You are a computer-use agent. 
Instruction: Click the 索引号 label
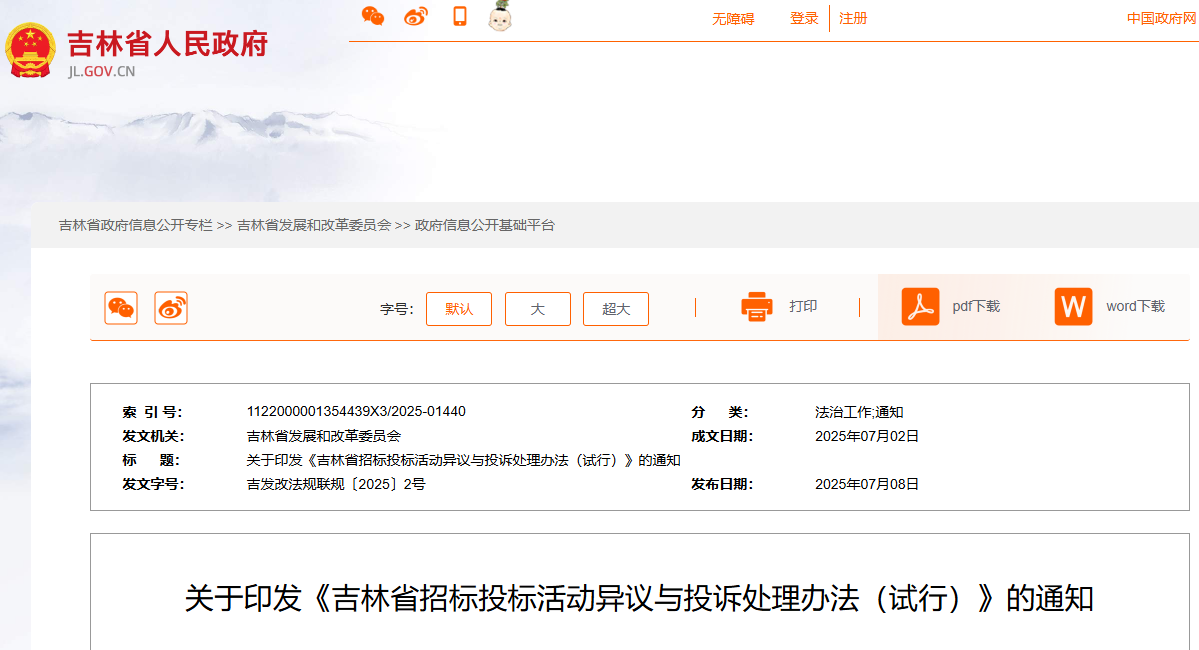[152, 412]
